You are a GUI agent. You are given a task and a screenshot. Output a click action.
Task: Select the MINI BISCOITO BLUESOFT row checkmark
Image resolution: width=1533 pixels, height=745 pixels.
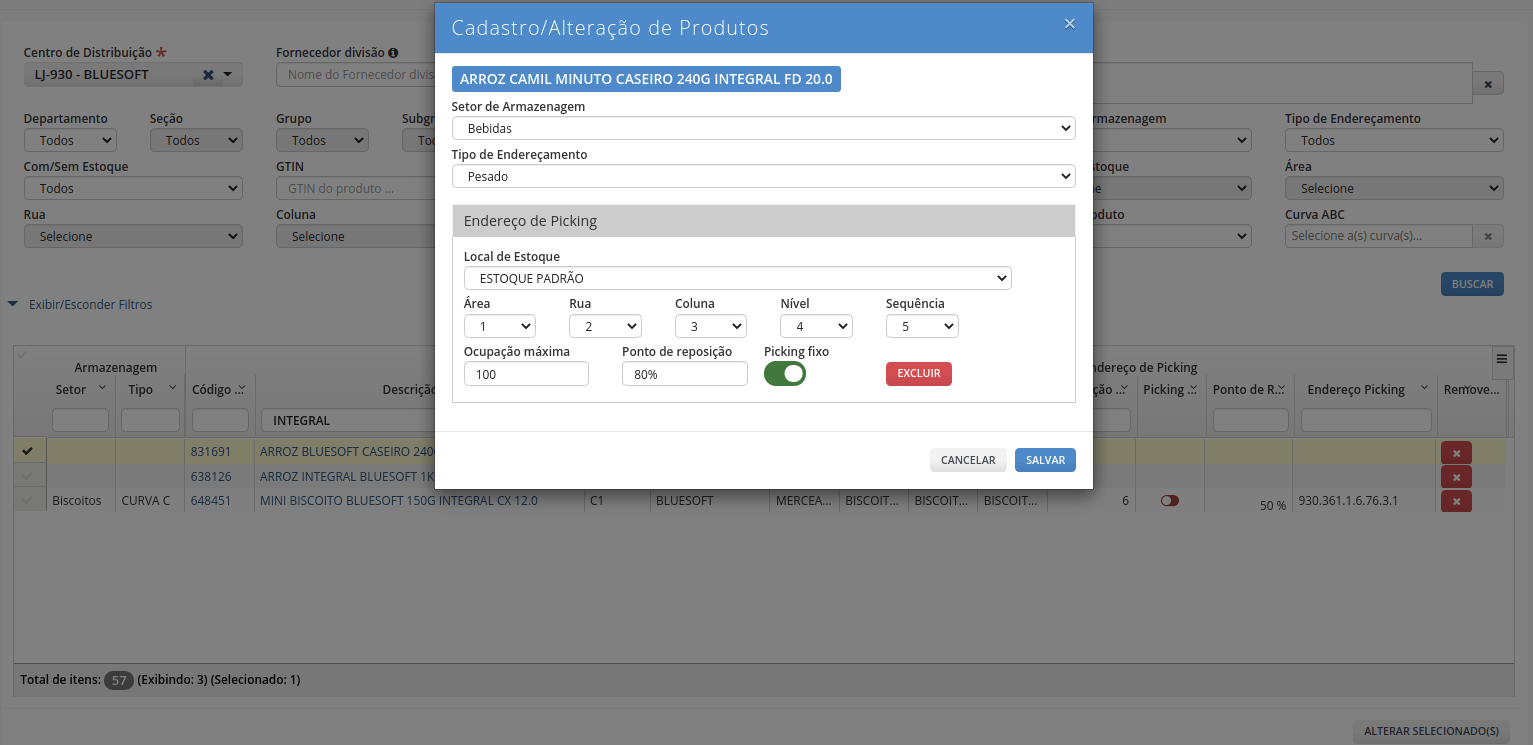click(x=28, y=500)
